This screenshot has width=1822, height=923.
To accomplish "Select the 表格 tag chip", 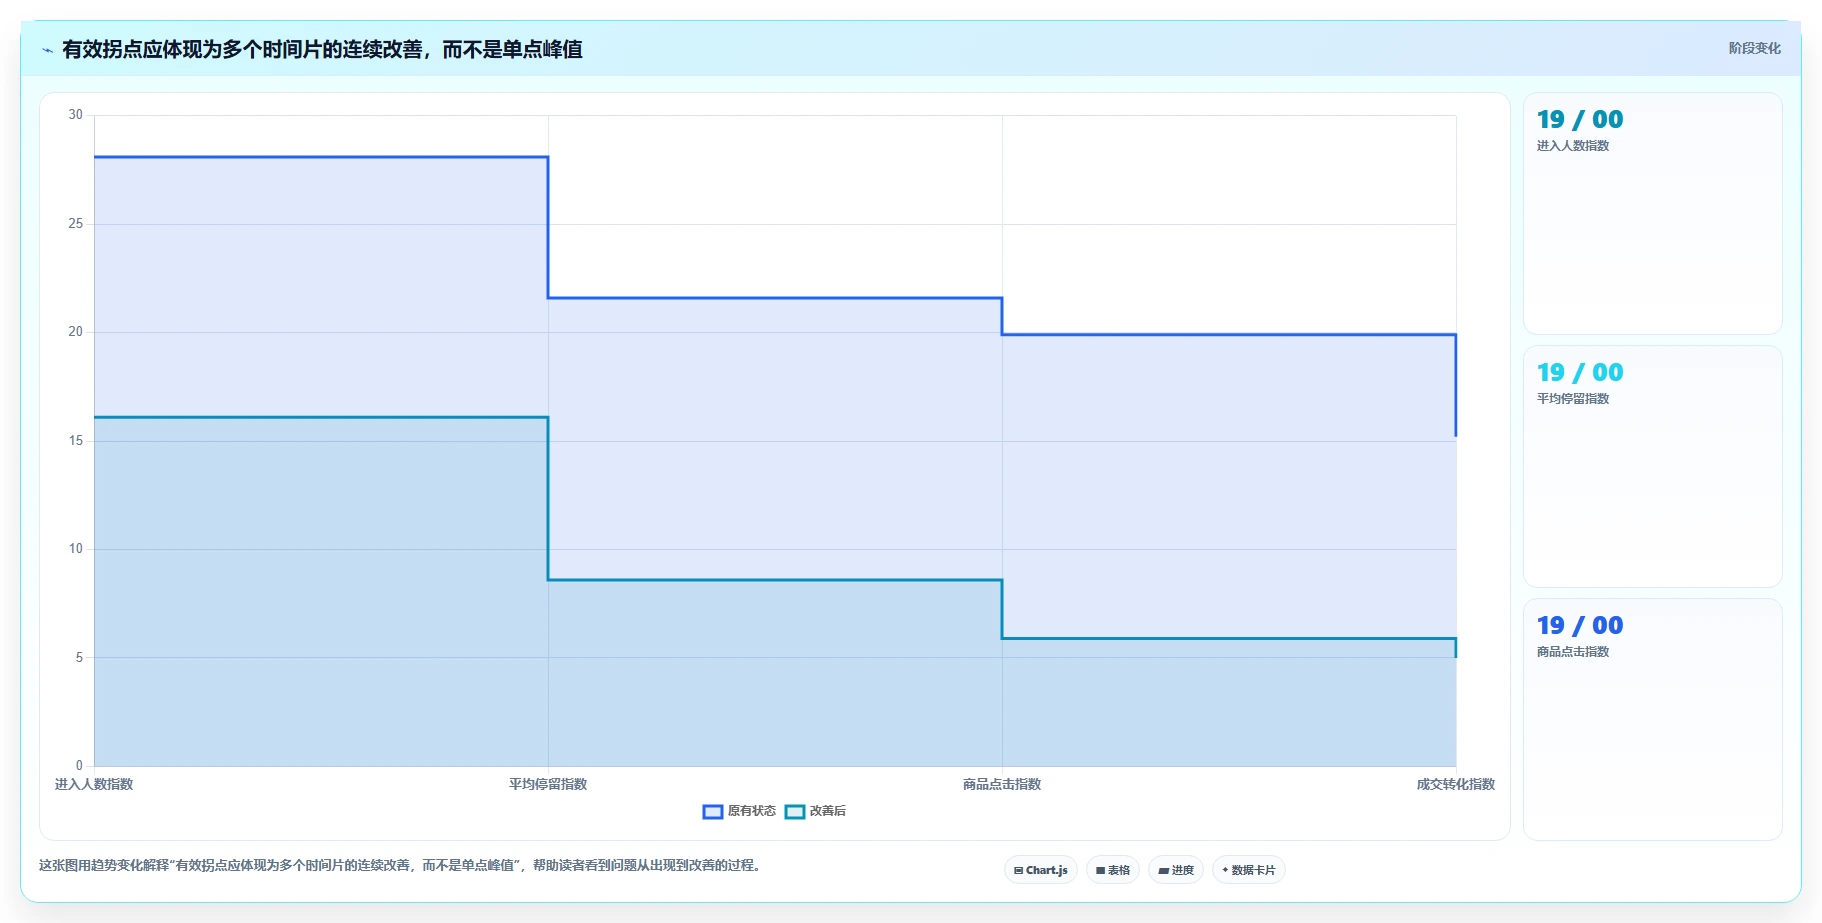I will coord(1113,870).
